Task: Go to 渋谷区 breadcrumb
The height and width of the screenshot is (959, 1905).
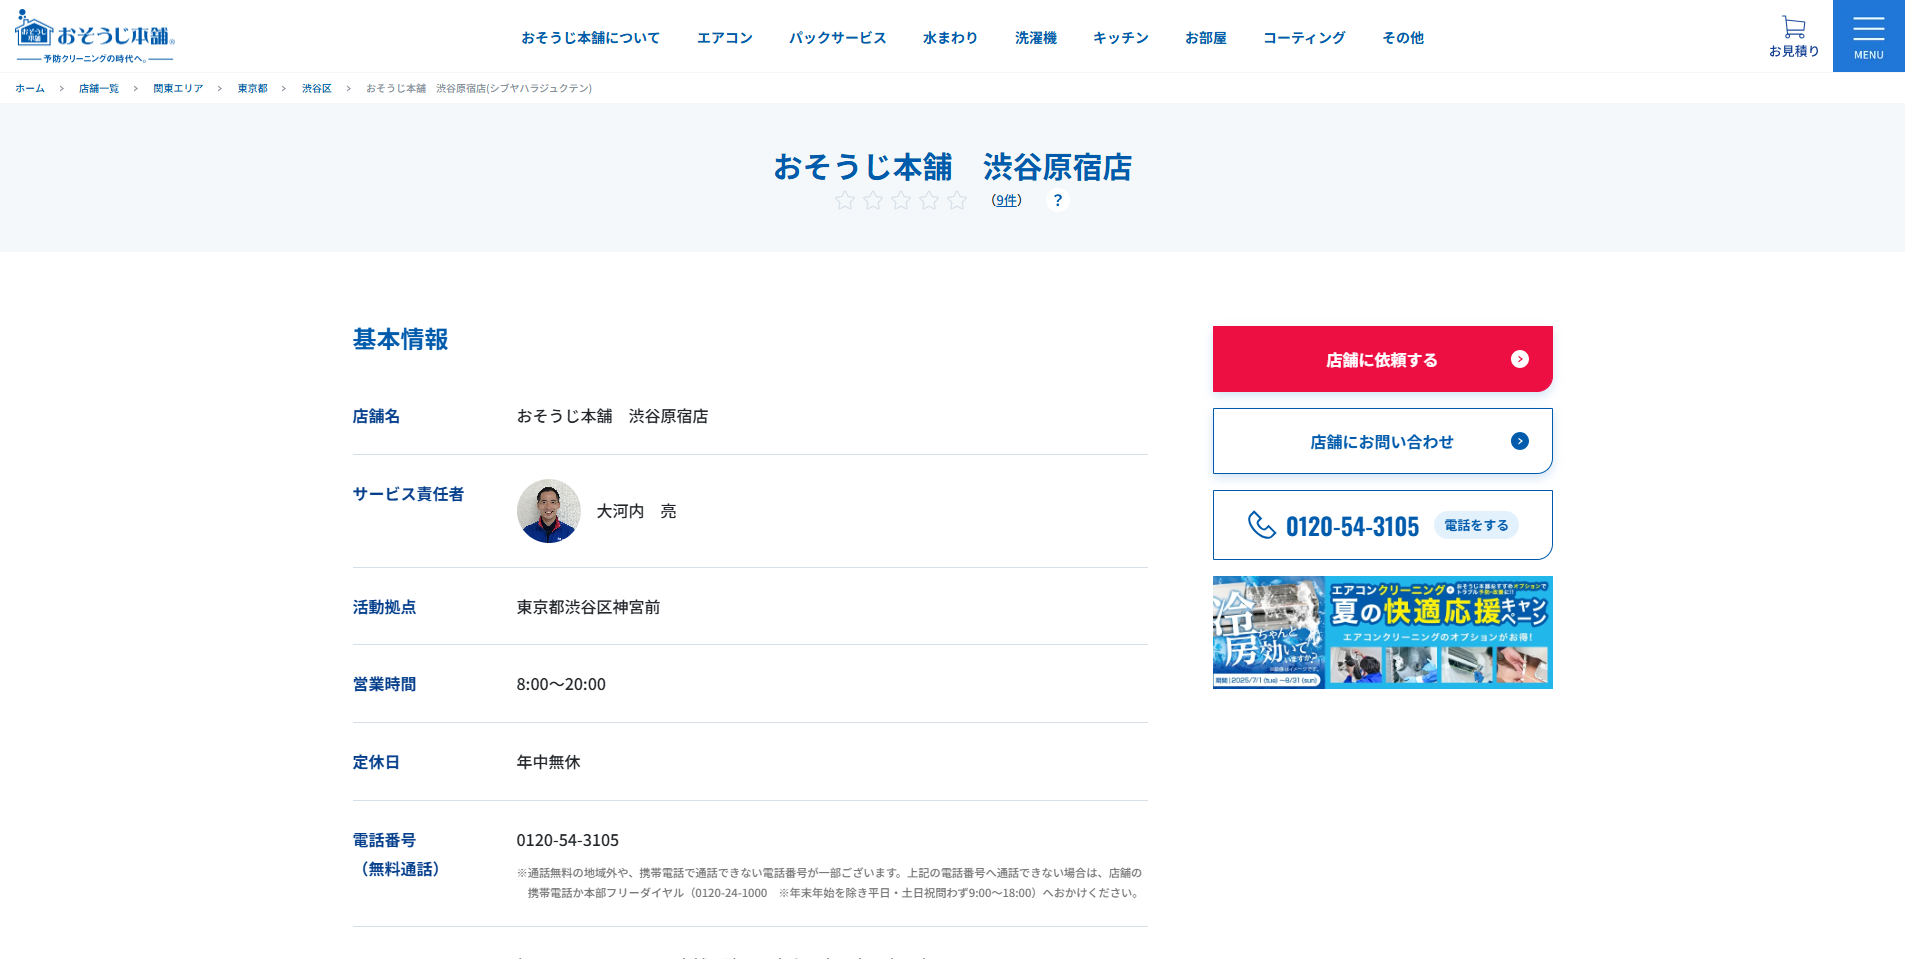Action: 317,88
